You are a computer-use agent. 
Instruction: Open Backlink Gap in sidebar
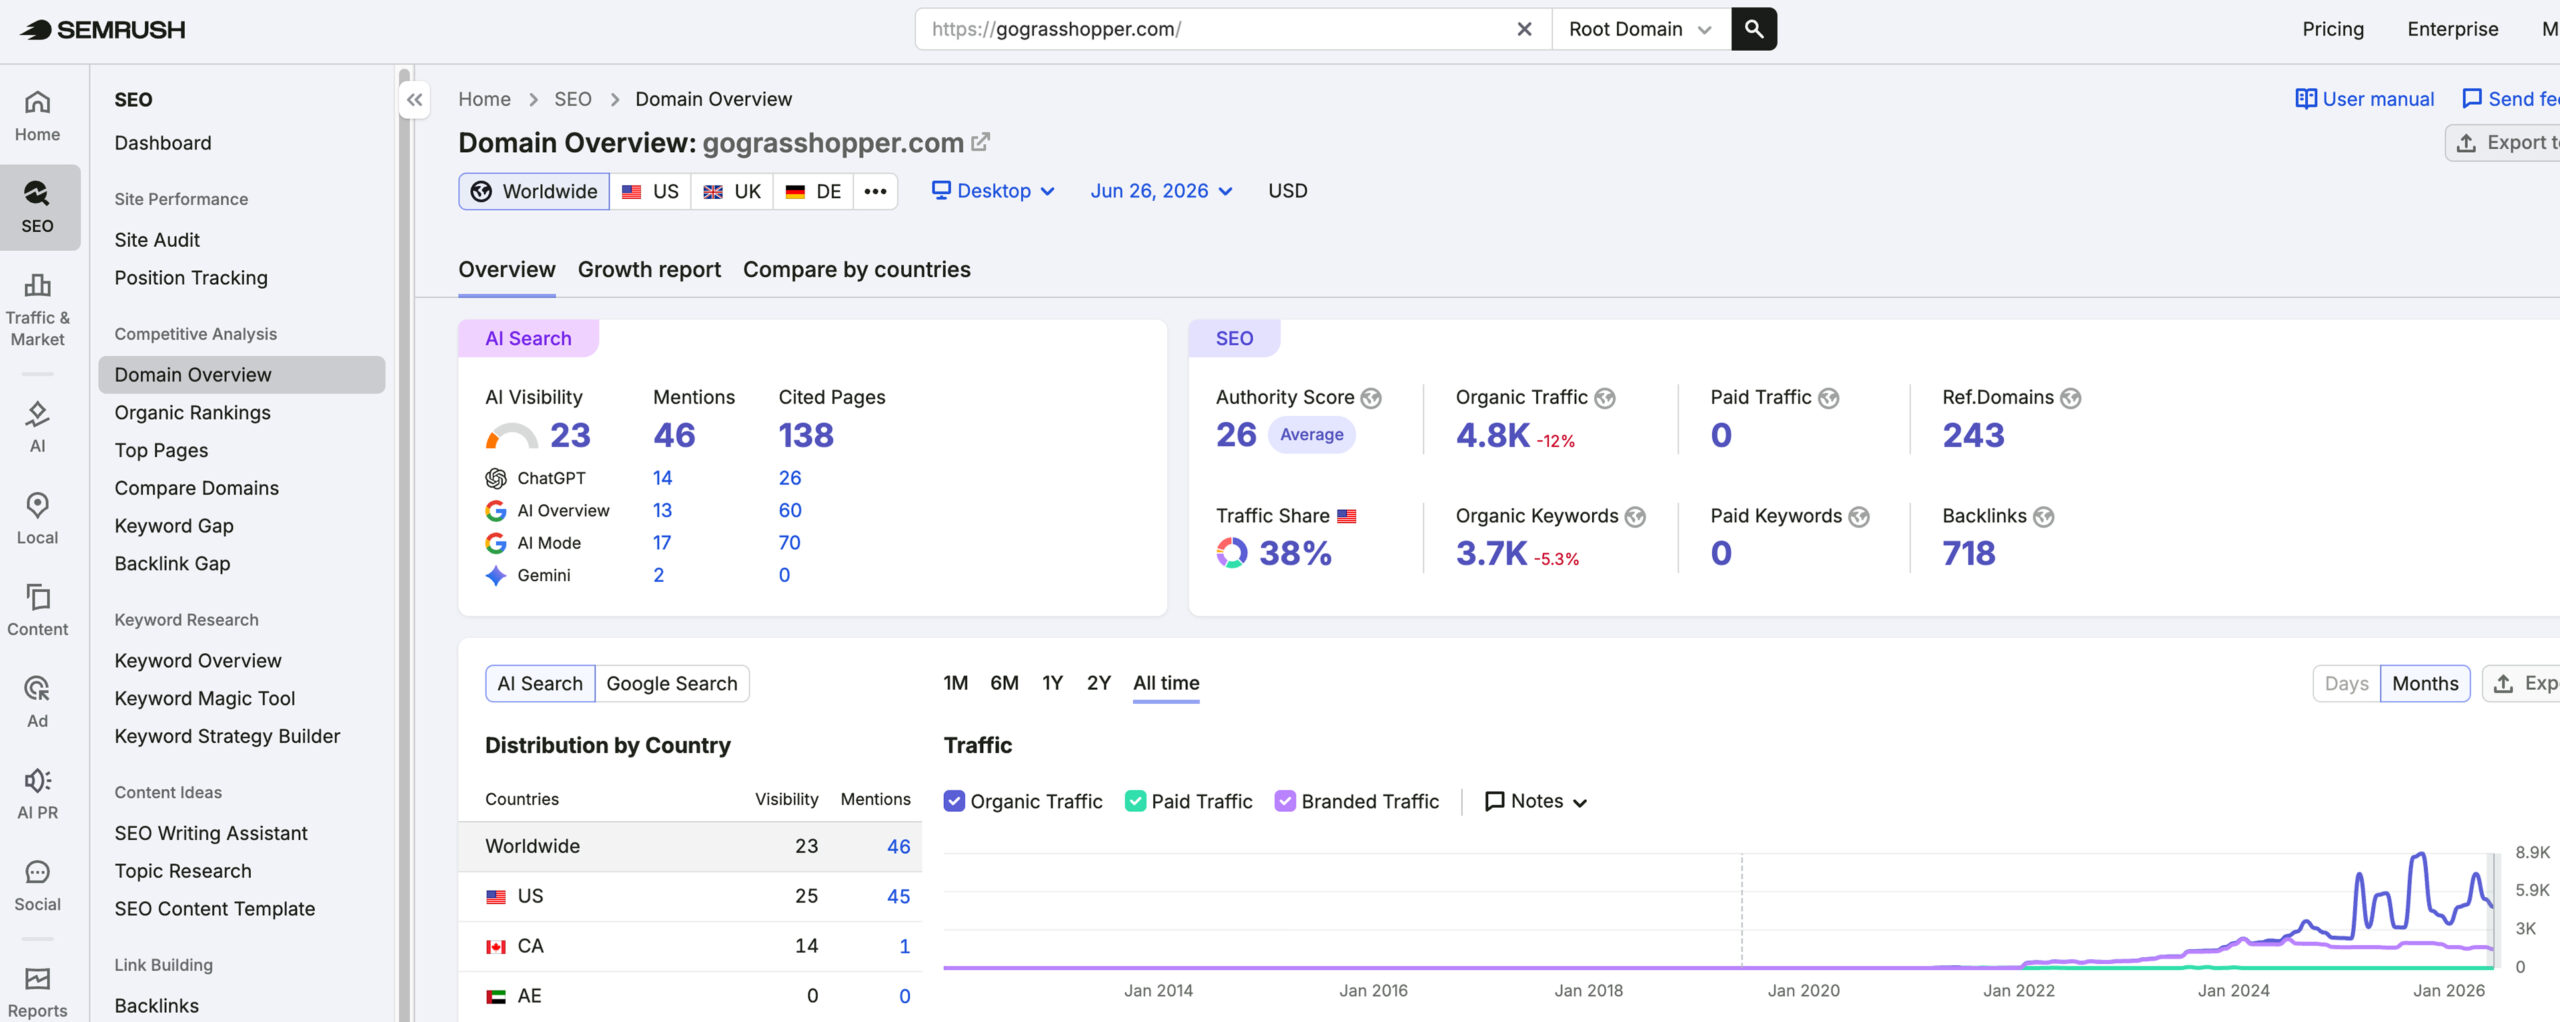pos(172,564)
